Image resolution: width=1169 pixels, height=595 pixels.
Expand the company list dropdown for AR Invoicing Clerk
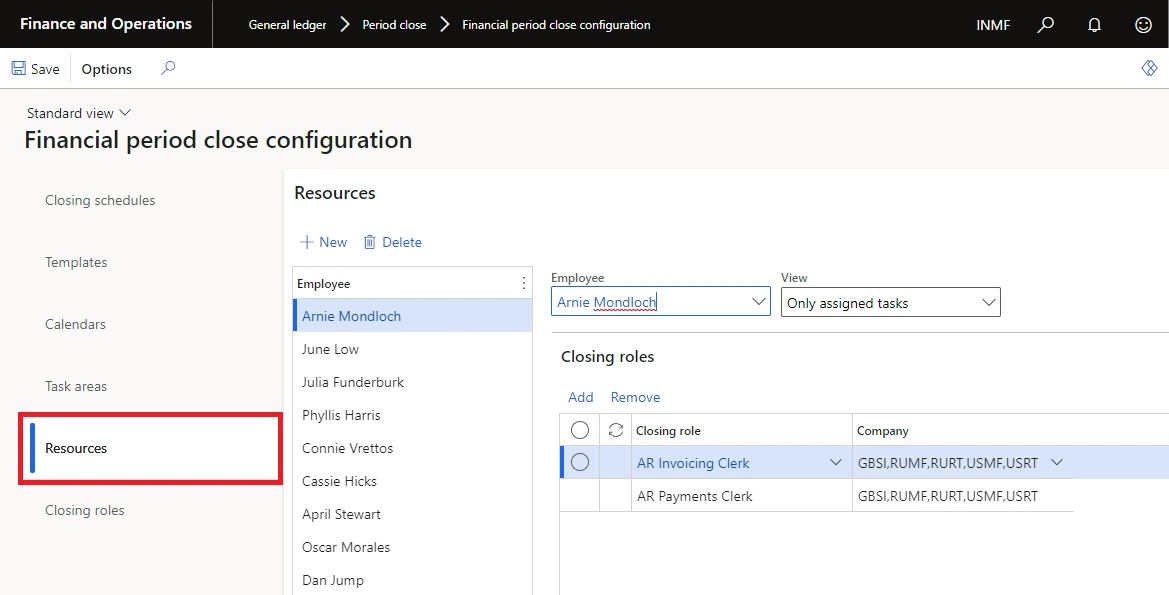click(x=1056, y=463)
